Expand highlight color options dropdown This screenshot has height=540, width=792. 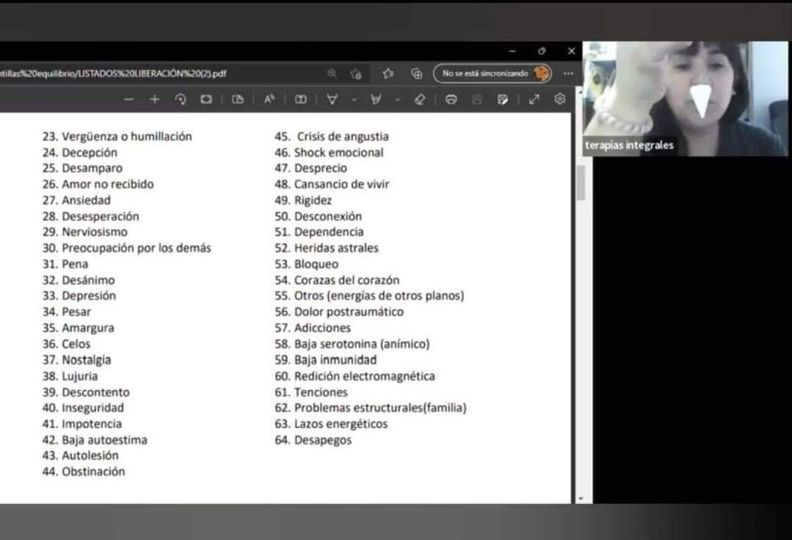click(397, 99)
